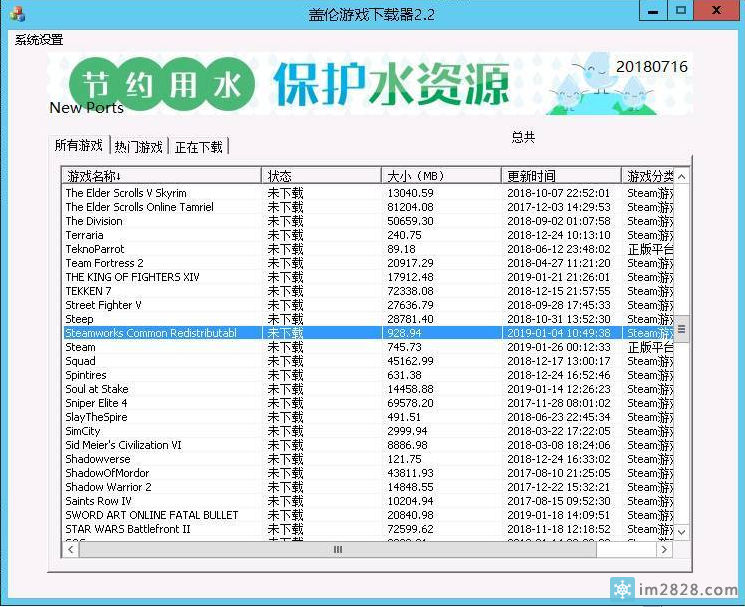The width and height of the screenshot is (745, 607).
Task: Select Sniper Elite 4 row
Action: [369, 403]
